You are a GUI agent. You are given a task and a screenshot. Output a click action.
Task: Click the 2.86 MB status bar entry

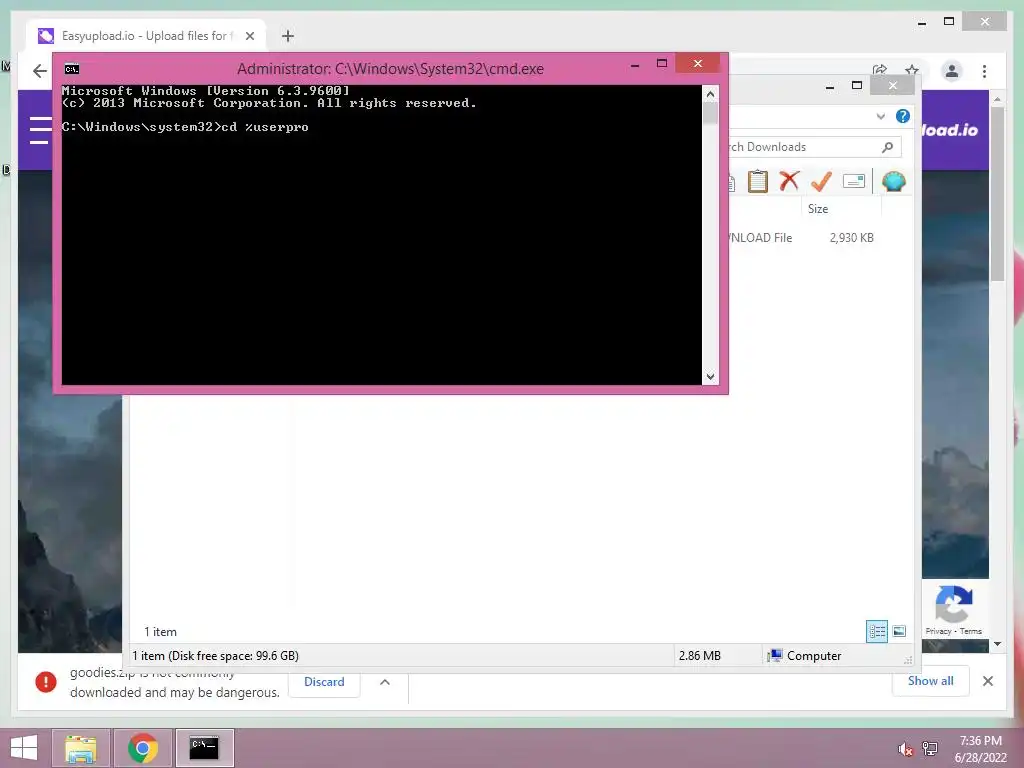699,656
